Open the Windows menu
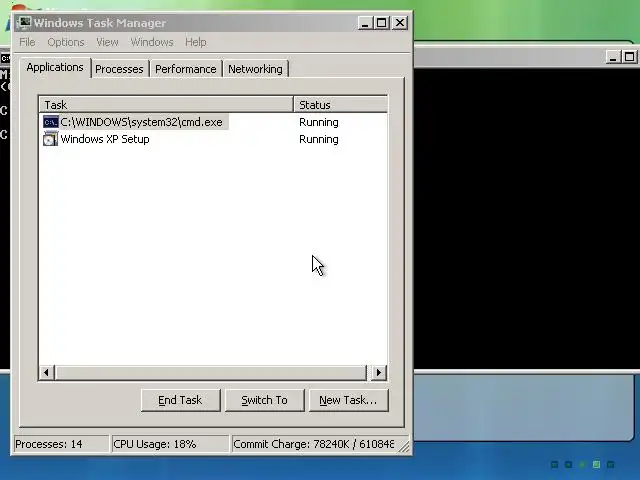The width and height of the screenshot is (640, 480). coord(152,42)
